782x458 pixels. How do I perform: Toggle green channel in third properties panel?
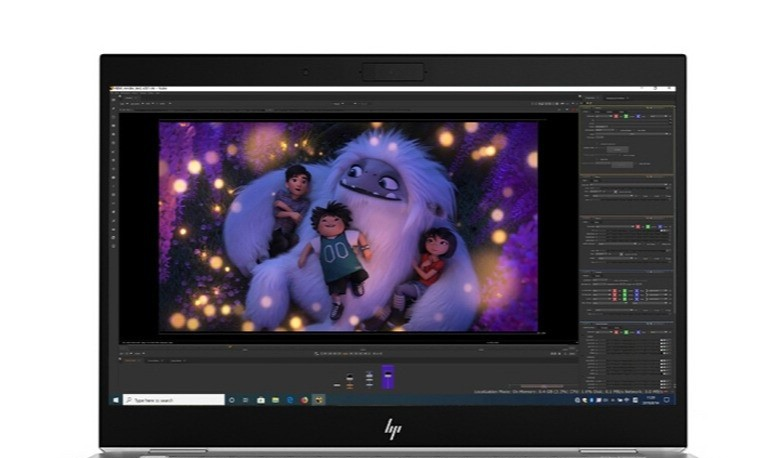648,227
